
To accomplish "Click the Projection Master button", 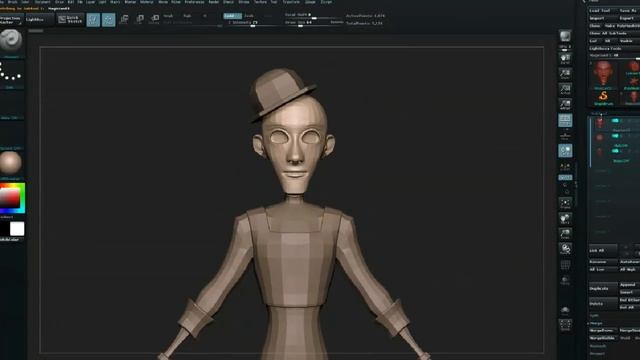I will coord(11,20).
